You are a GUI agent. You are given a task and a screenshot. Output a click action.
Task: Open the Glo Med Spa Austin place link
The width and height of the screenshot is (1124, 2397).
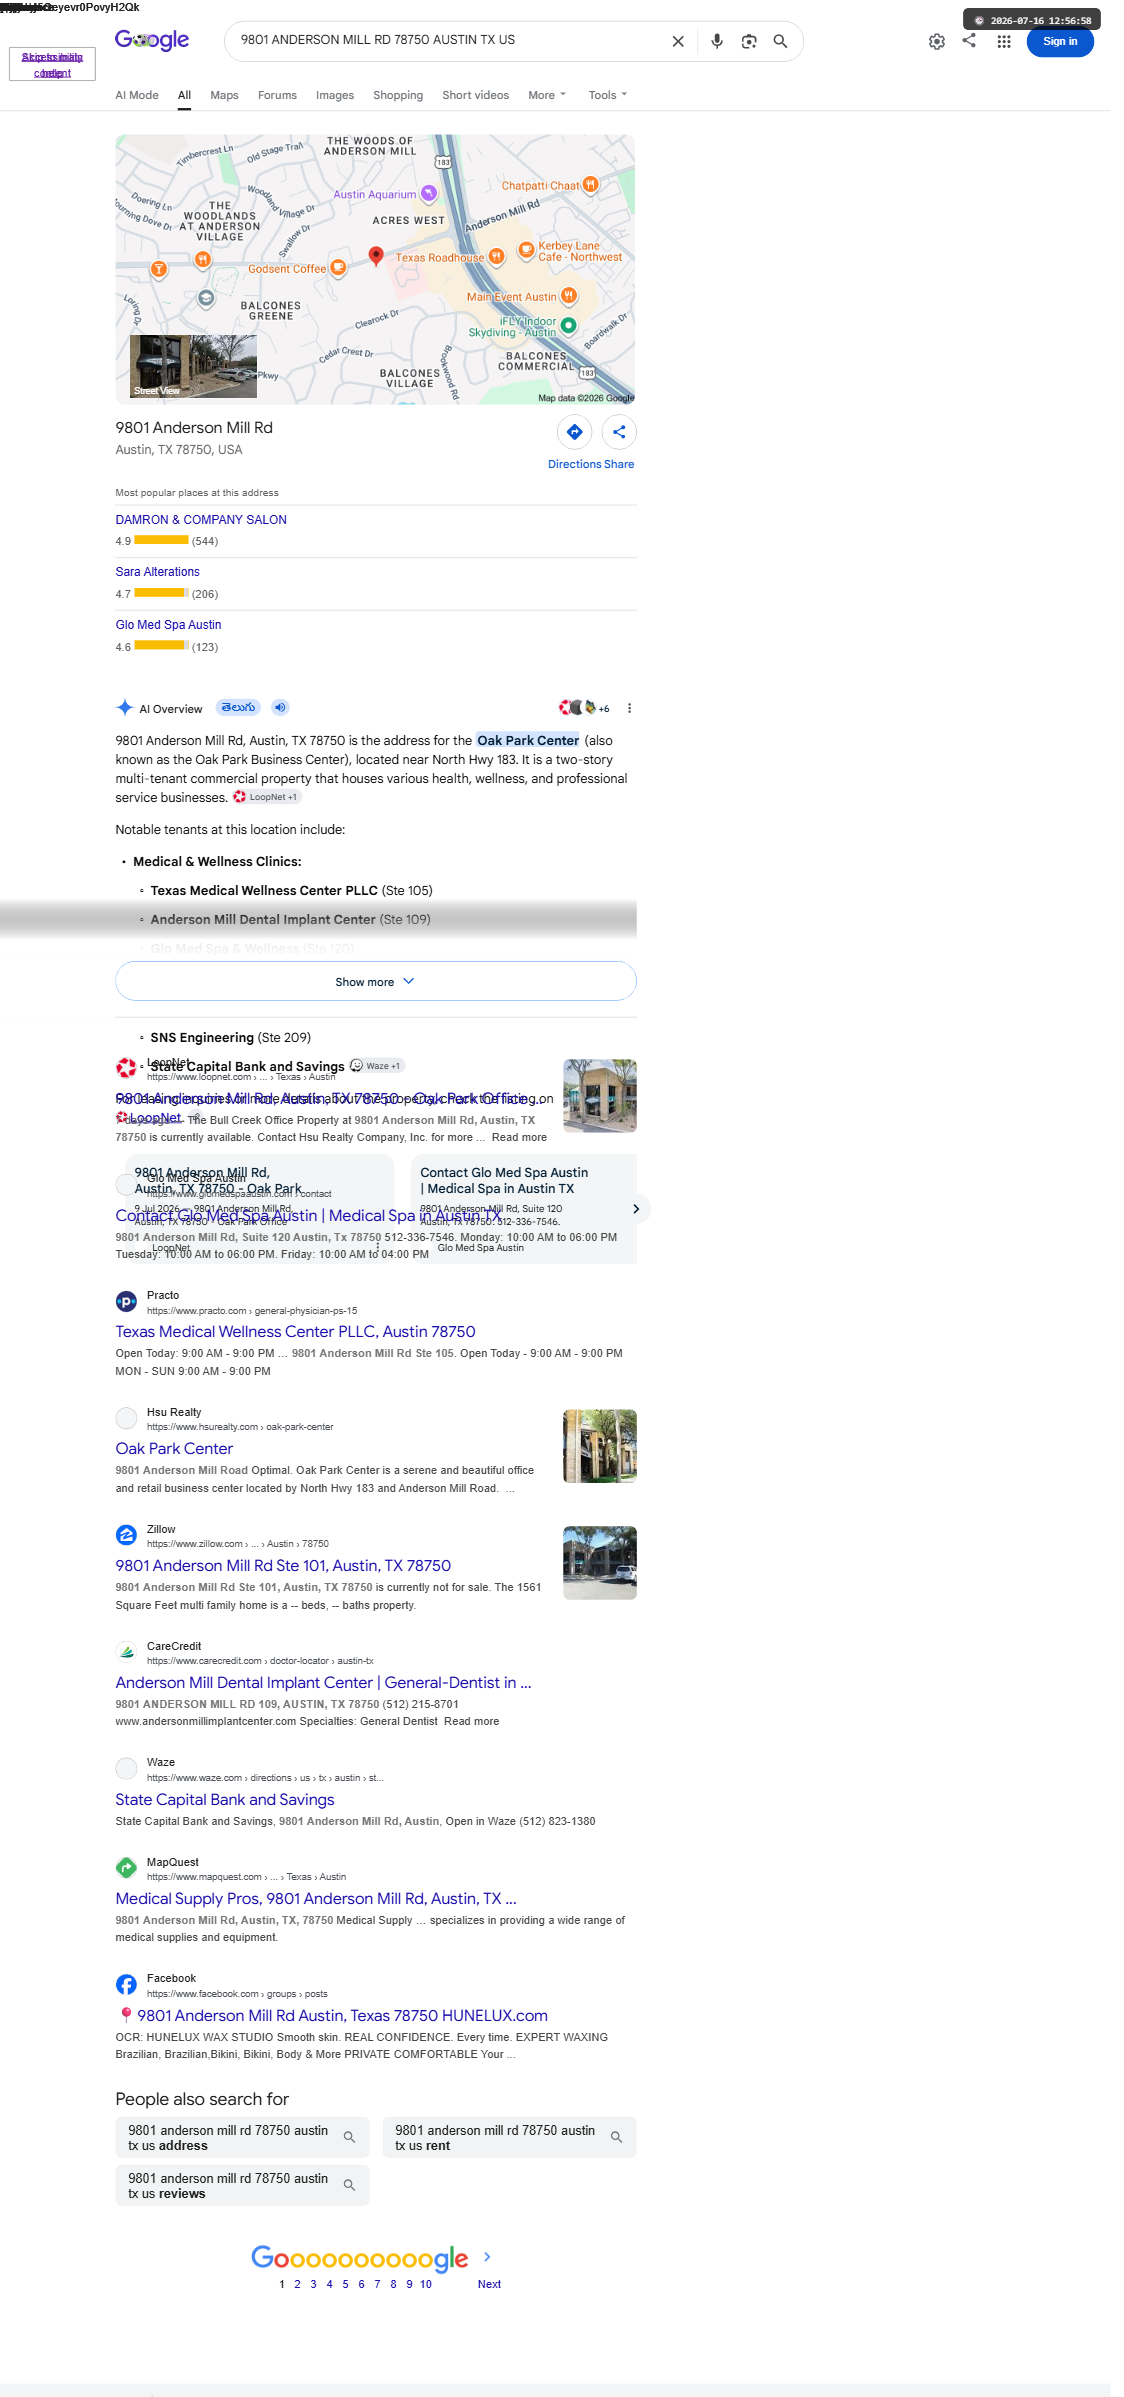tap(169, 625)
